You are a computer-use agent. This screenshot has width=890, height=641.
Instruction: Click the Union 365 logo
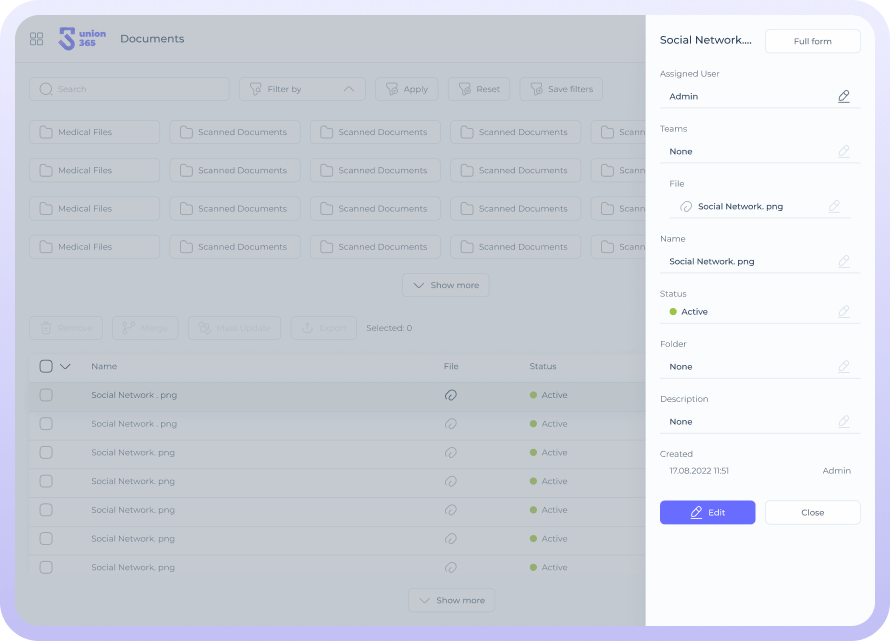[82, 39]
